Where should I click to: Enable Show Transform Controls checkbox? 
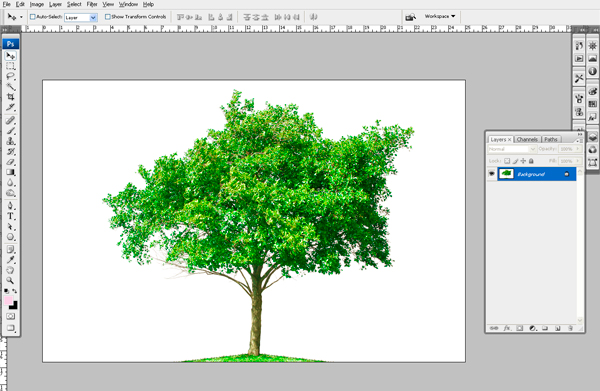click(108, 17)
